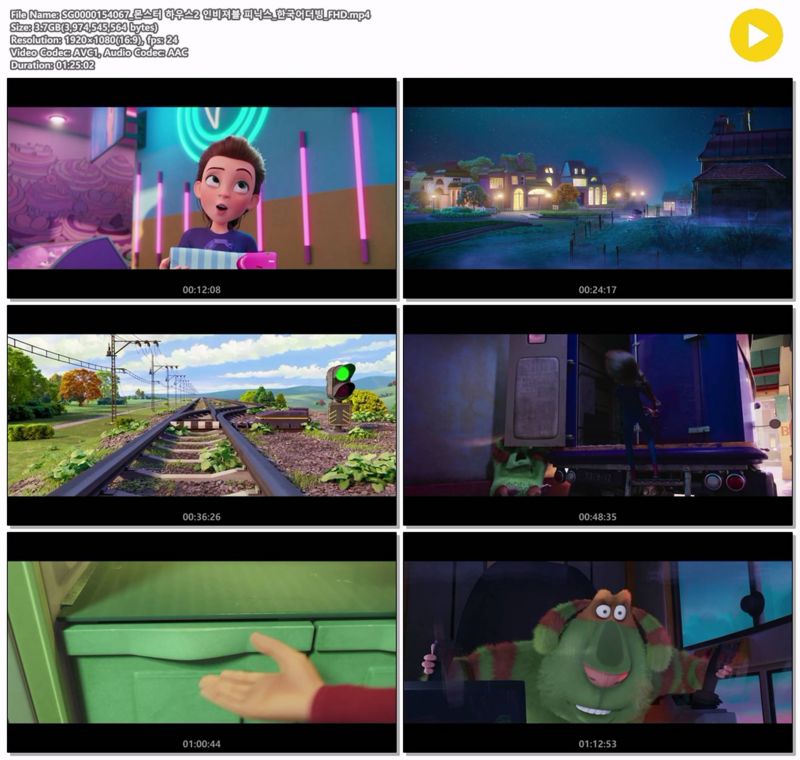Viewport: 800px width, 760px height.
Task: Go to the 01:00:44 time marker
Action: [x=202, y=744]
